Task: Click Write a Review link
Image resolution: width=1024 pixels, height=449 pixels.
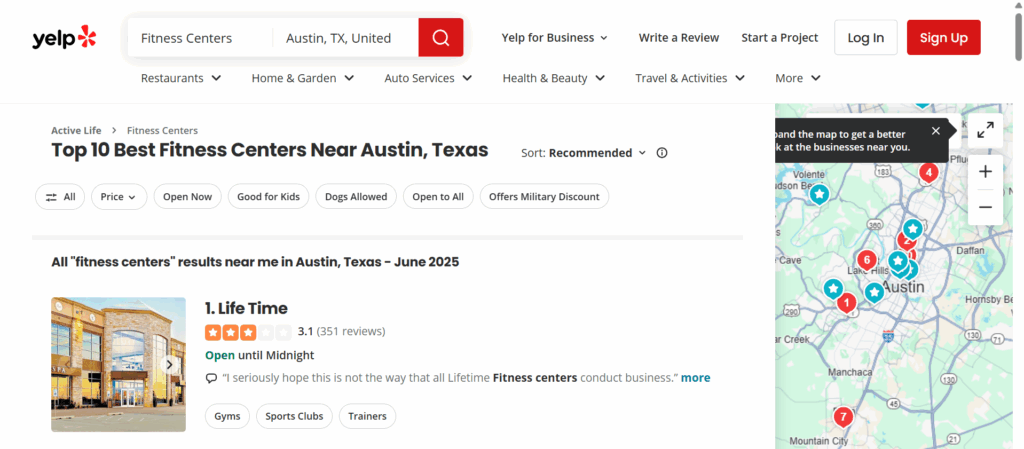Action: pyautogui.click(x=679, y=38)
